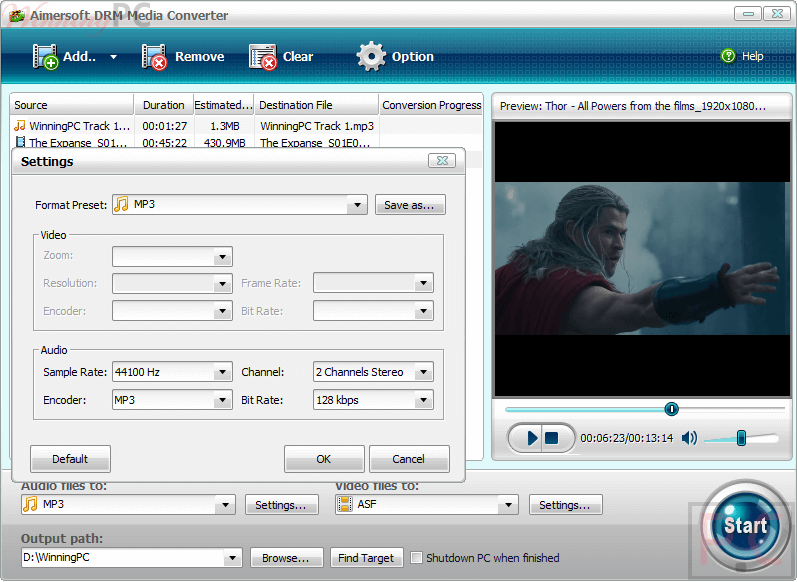The width and height of the screenshot is (797, 582).
Task: Expand the Channel dropdown
Action: pyautogui.click(x=423, y=372)
